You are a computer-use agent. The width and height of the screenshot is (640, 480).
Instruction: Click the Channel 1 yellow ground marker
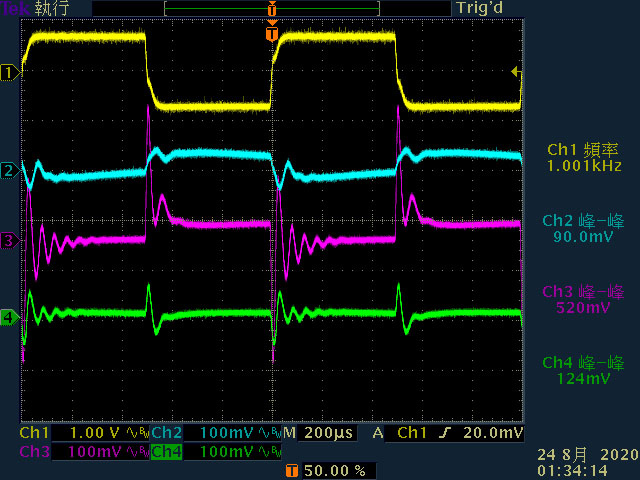coord(10,73)
